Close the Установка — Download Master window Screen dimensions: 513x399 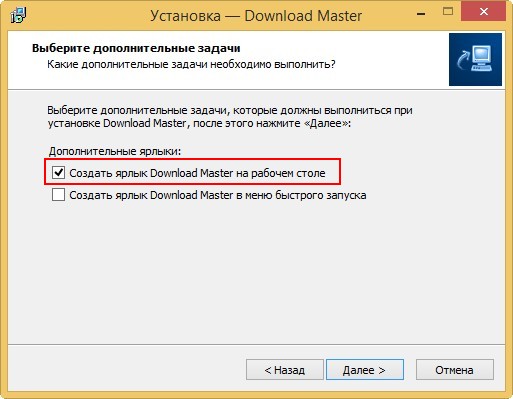[483, 12]
